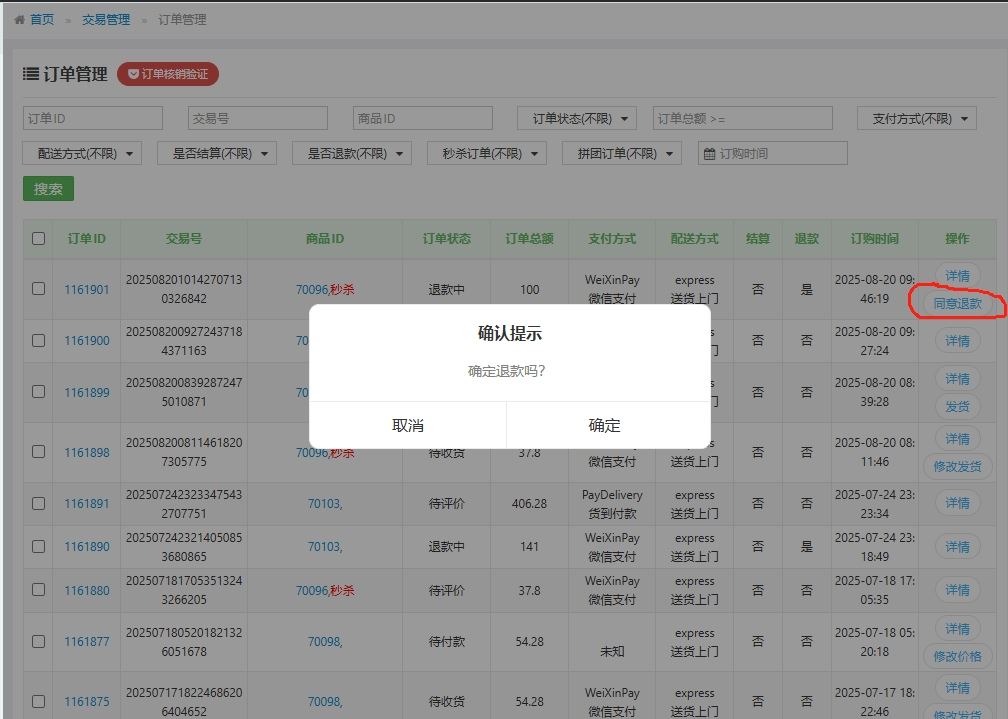The width and height of the screenshot is (1008, 719).
Task: Open the 订单状态(不限) dropdown
Action: tap(577, 118)
